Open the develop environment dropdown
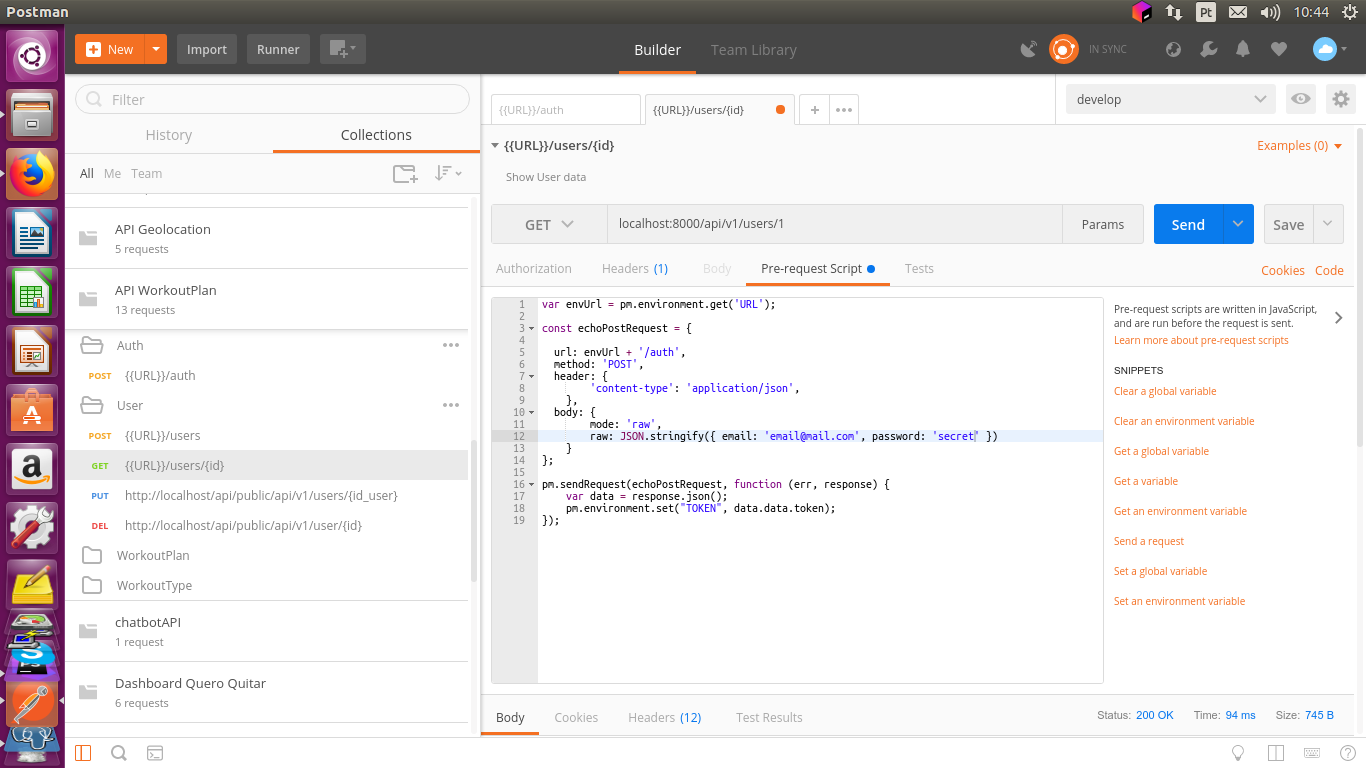This screenshot has height=768, width=1366. (x=1171, y=99)
